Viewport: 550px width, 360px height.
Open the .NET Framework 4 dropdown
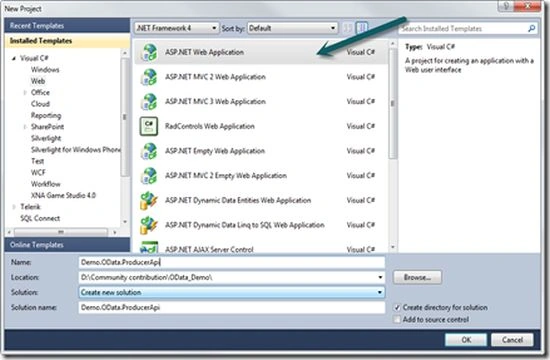pos(176,28)
